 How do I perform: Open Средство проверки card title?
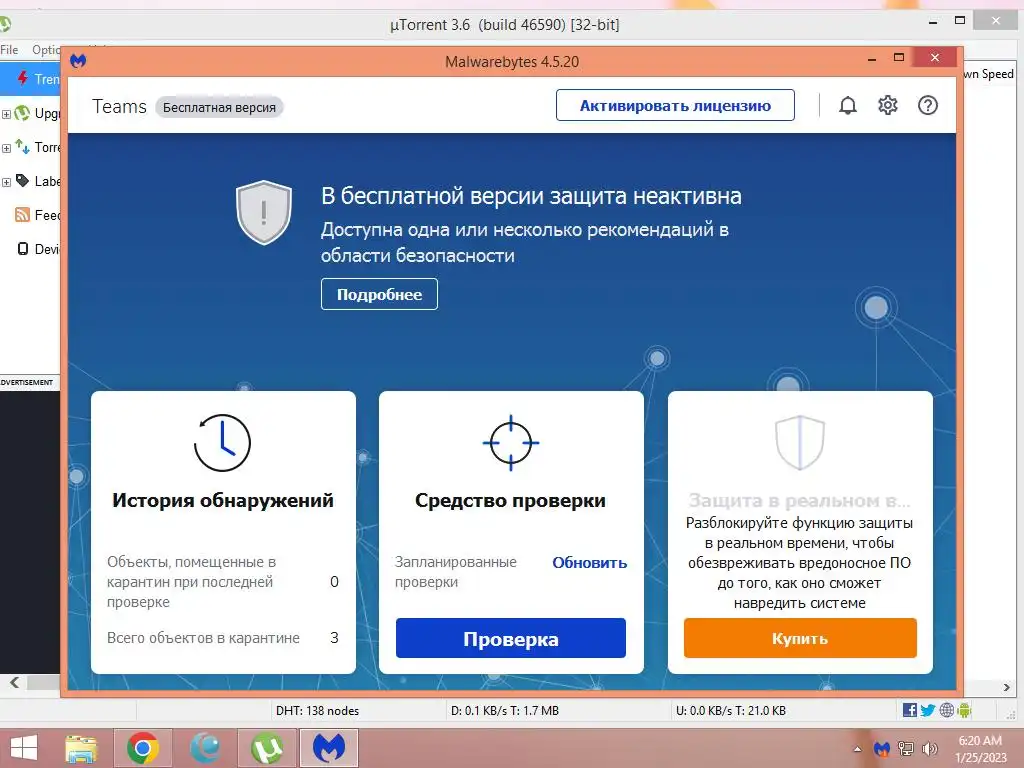point(511,500)
